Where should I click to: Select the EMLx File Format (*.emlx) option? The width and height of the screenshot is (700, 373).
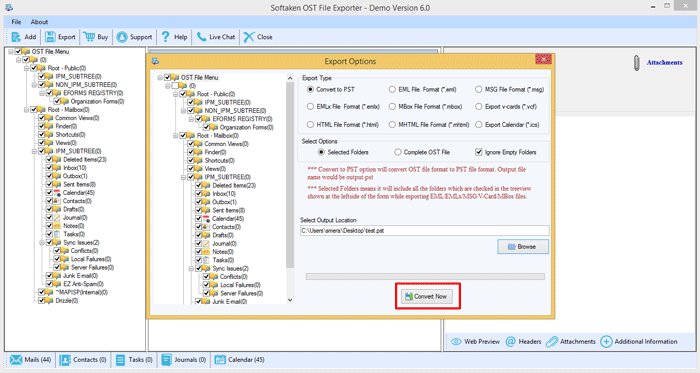tap(310, 107)
